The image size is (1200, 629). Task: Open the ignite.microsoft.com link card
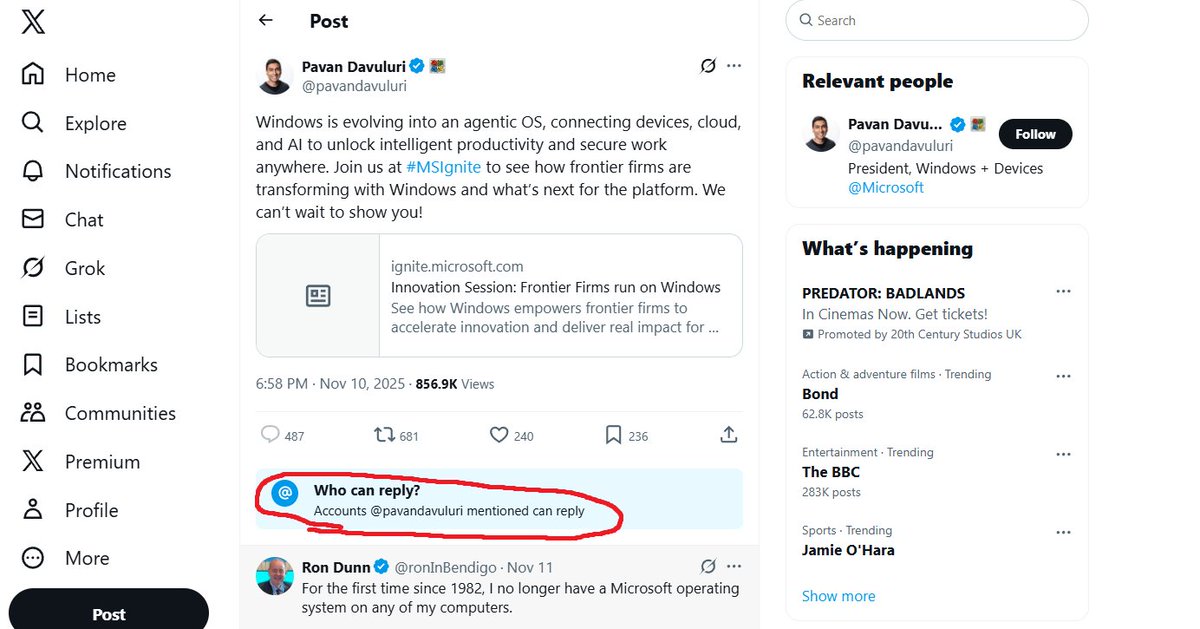click(499, 296)
